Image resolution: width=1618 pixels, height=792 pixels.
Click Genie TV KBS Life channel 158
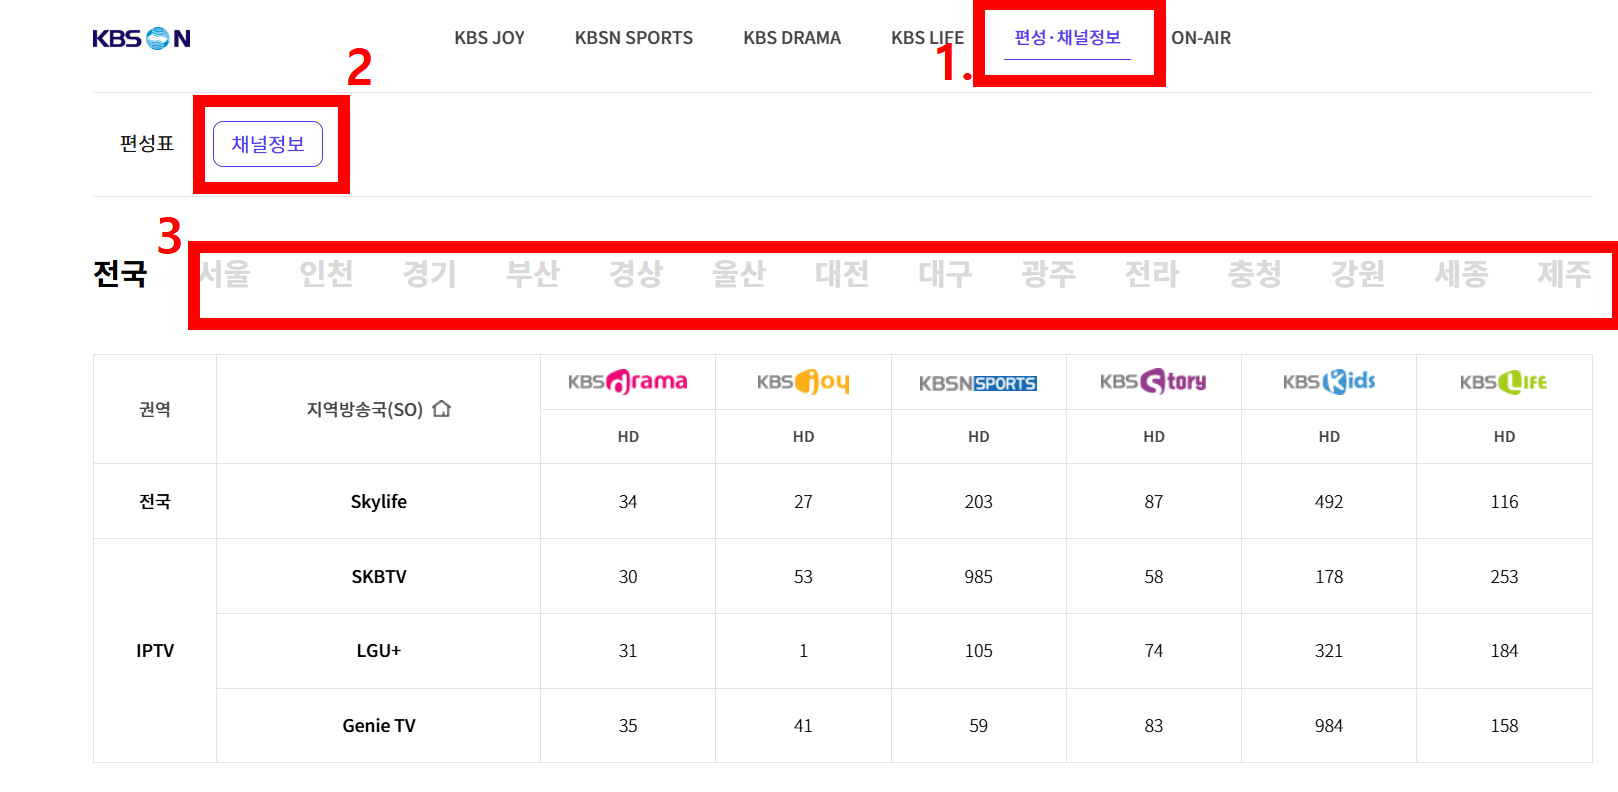(1504, 726)
